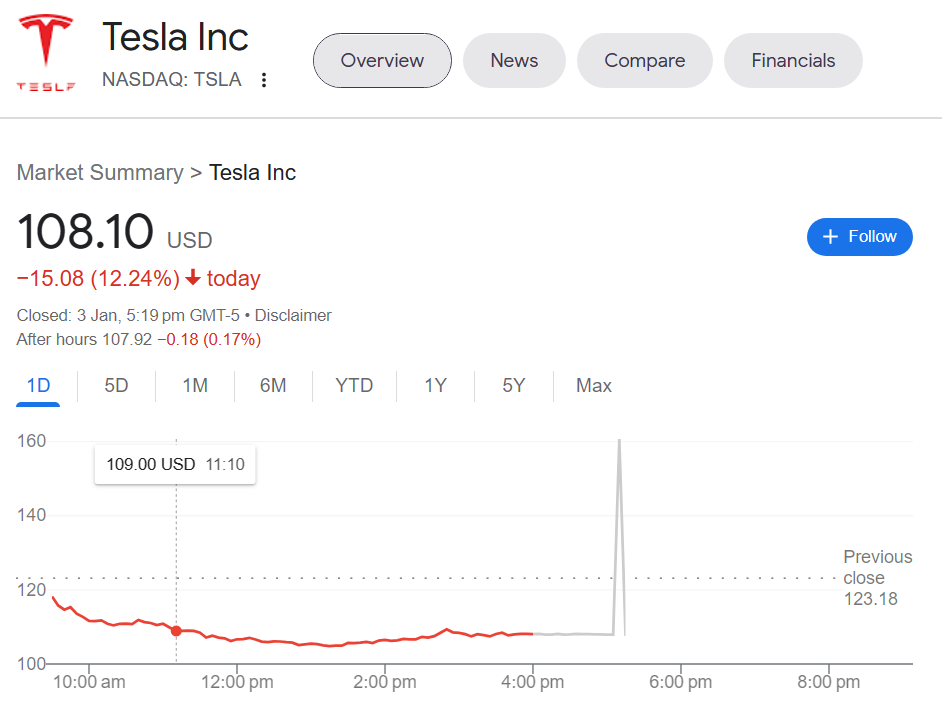Click the Market Summary breadcrumb link

100,172
